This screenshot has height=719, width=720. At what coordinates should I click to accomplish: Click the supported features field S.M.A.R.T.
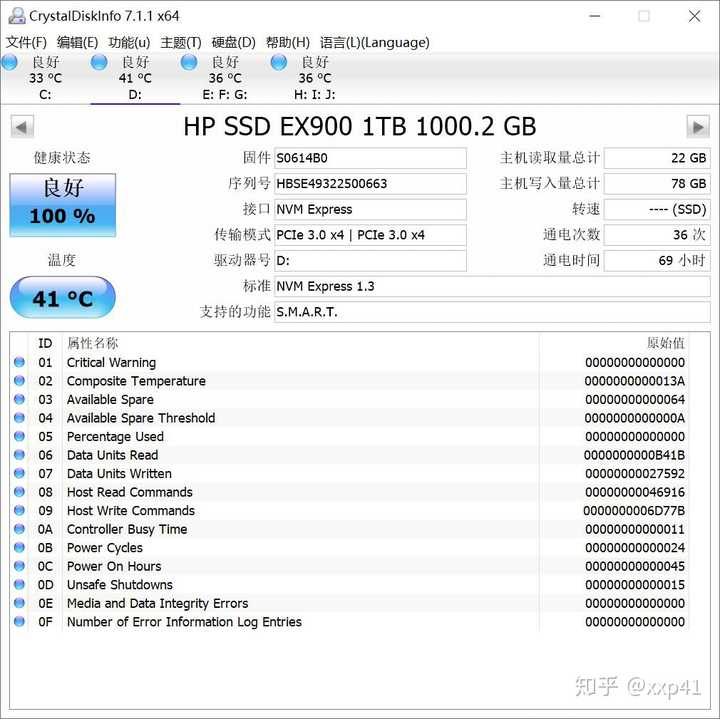pyautogui.click(x=492, y=312)
